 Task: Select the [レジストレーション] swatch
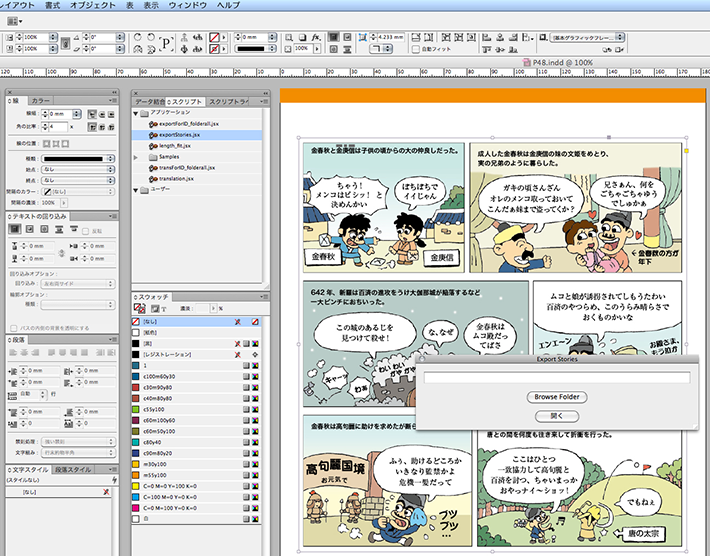(x=196, y=355)
